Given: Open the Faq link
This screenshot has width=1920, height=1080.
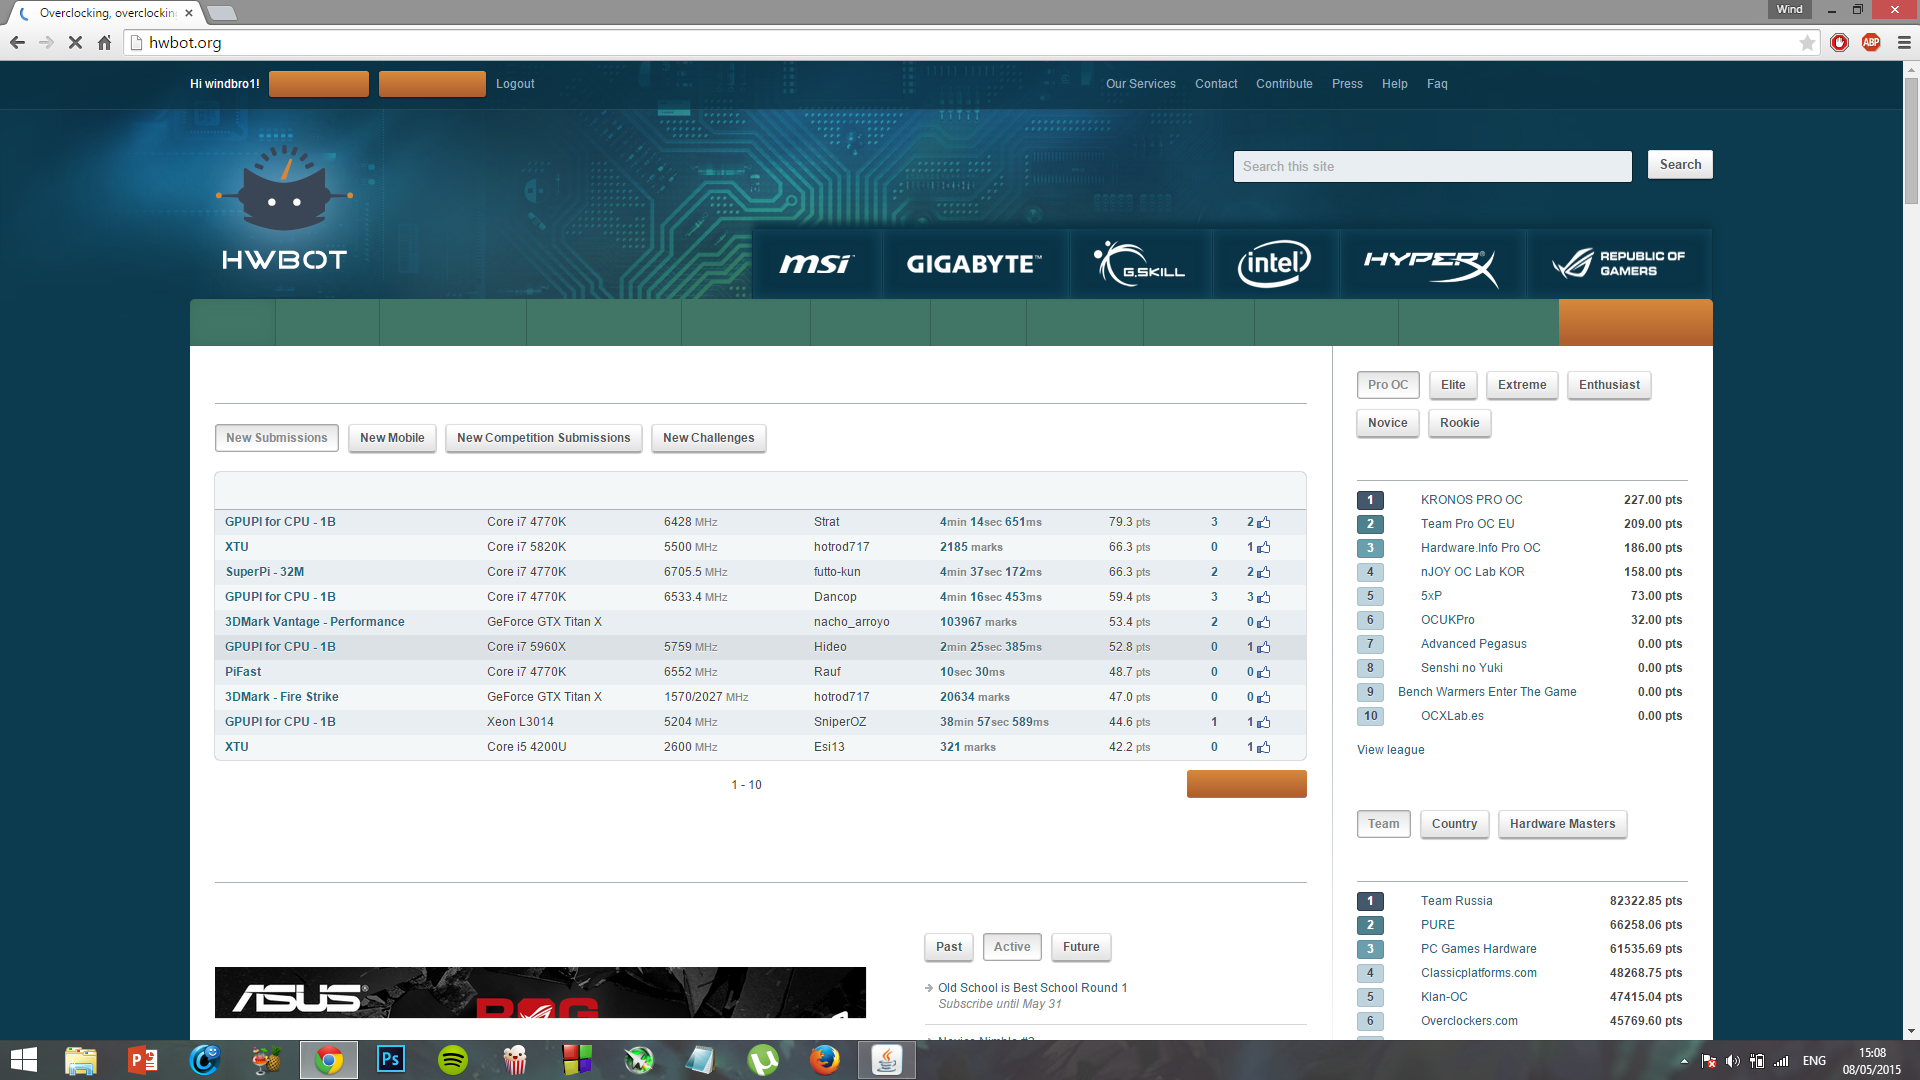Looking at the screenshot, I should [1437, 84].
